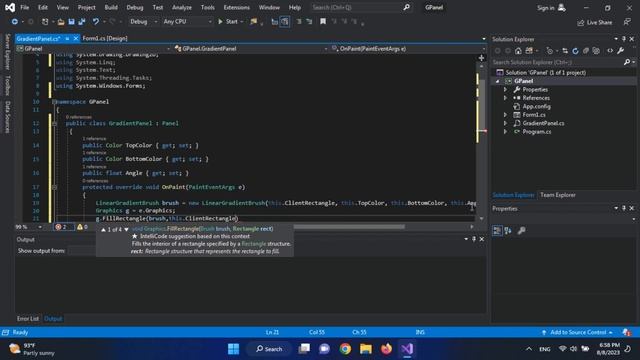Image resolution: width=640 pixels, height=360 pixels.
Task: Click the Refresh icon in Solution Explorer
Action: (575, 51)
